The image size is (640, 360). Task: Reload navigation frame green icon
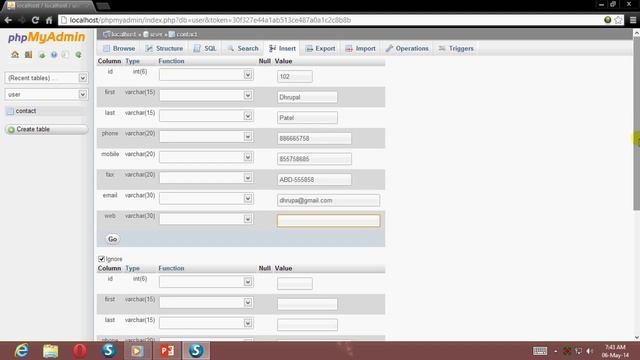(x=78, y=55)
